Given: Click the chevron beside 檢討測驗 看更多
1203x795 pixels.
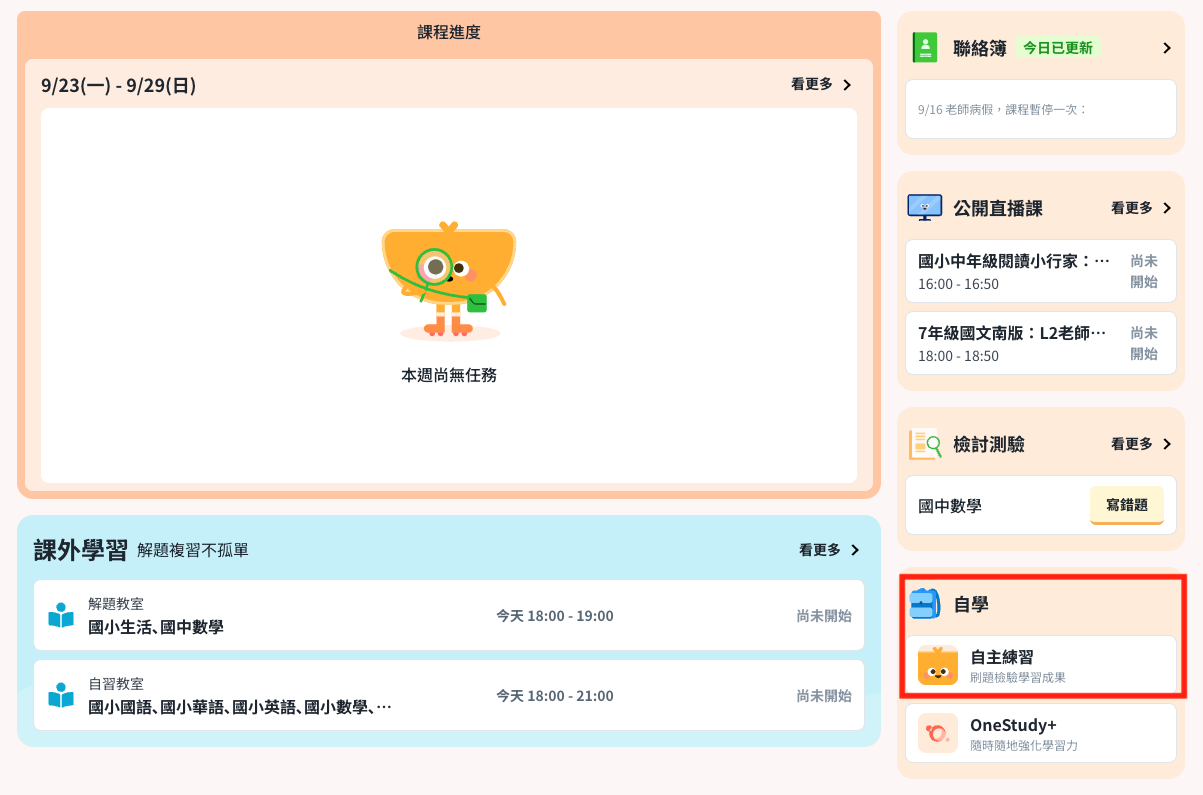Looking at the screenshot, I should pyautogui.click(x=1166, y=444).
